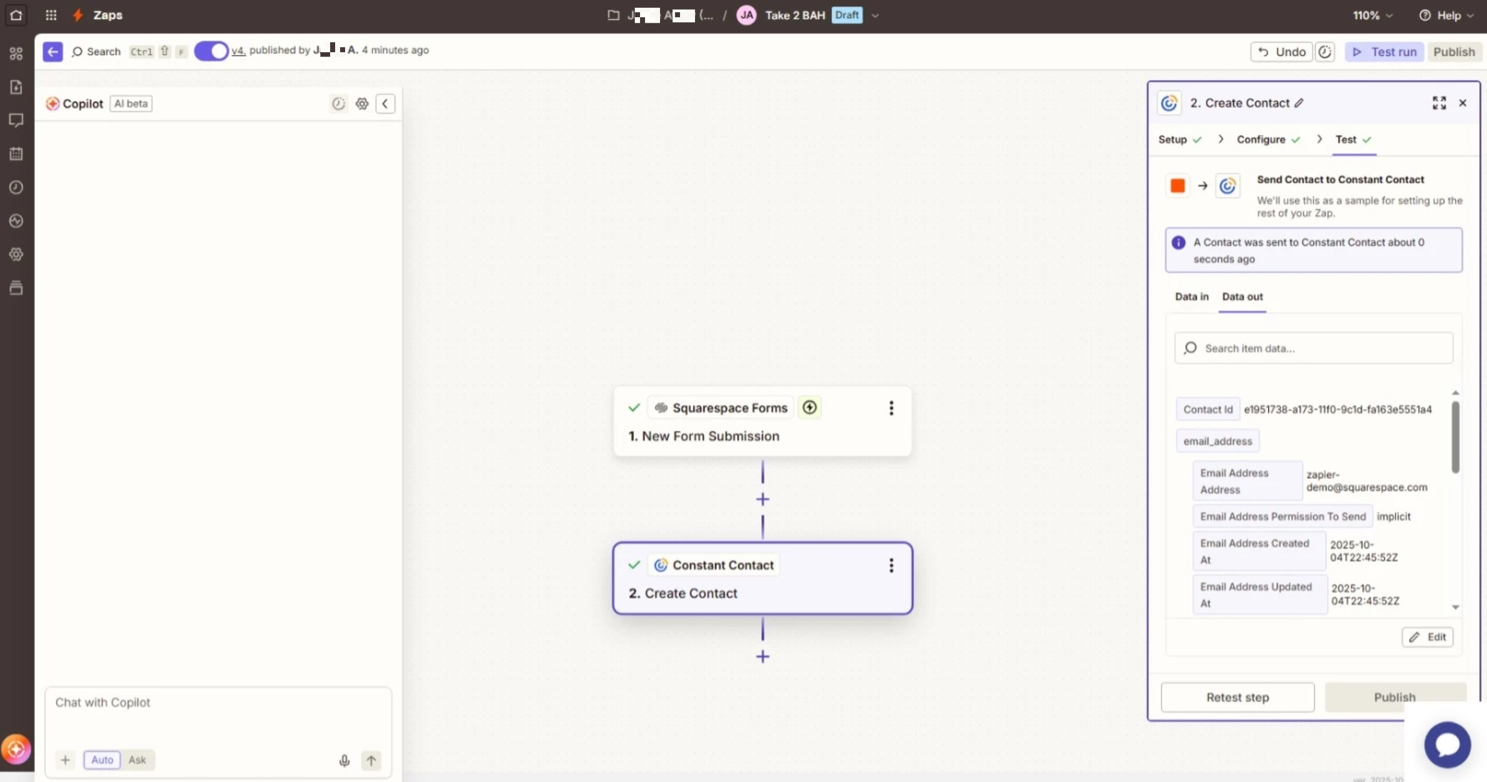1487x782 pixels.
Task: Expand the Help dropdown menu
Action: click(x=1446, y=16)
